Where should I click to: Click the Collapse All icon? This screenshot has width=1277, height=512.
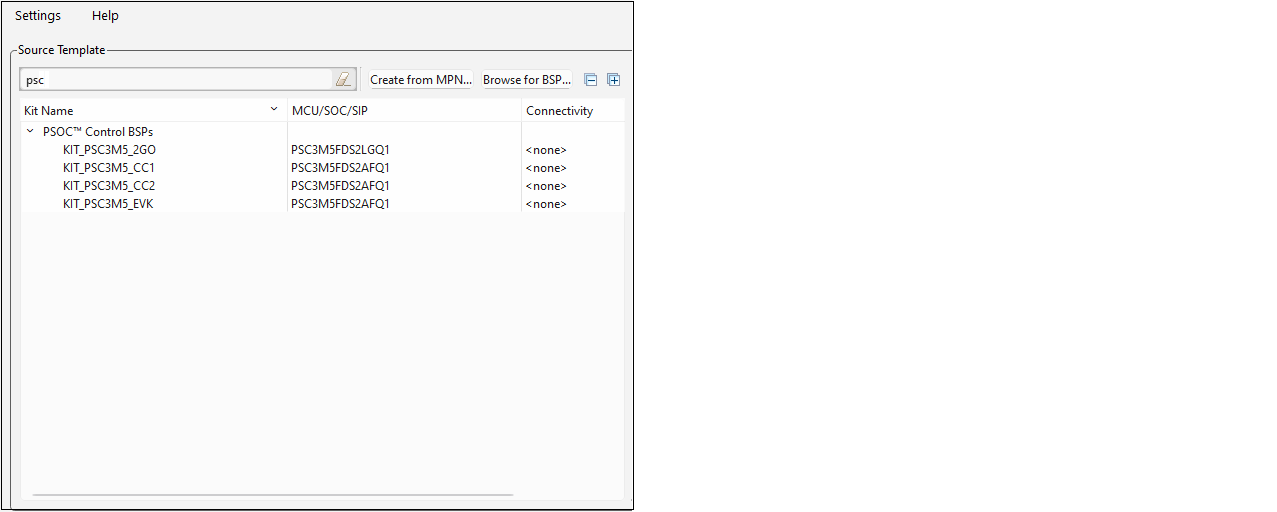[x=591, y=80]
